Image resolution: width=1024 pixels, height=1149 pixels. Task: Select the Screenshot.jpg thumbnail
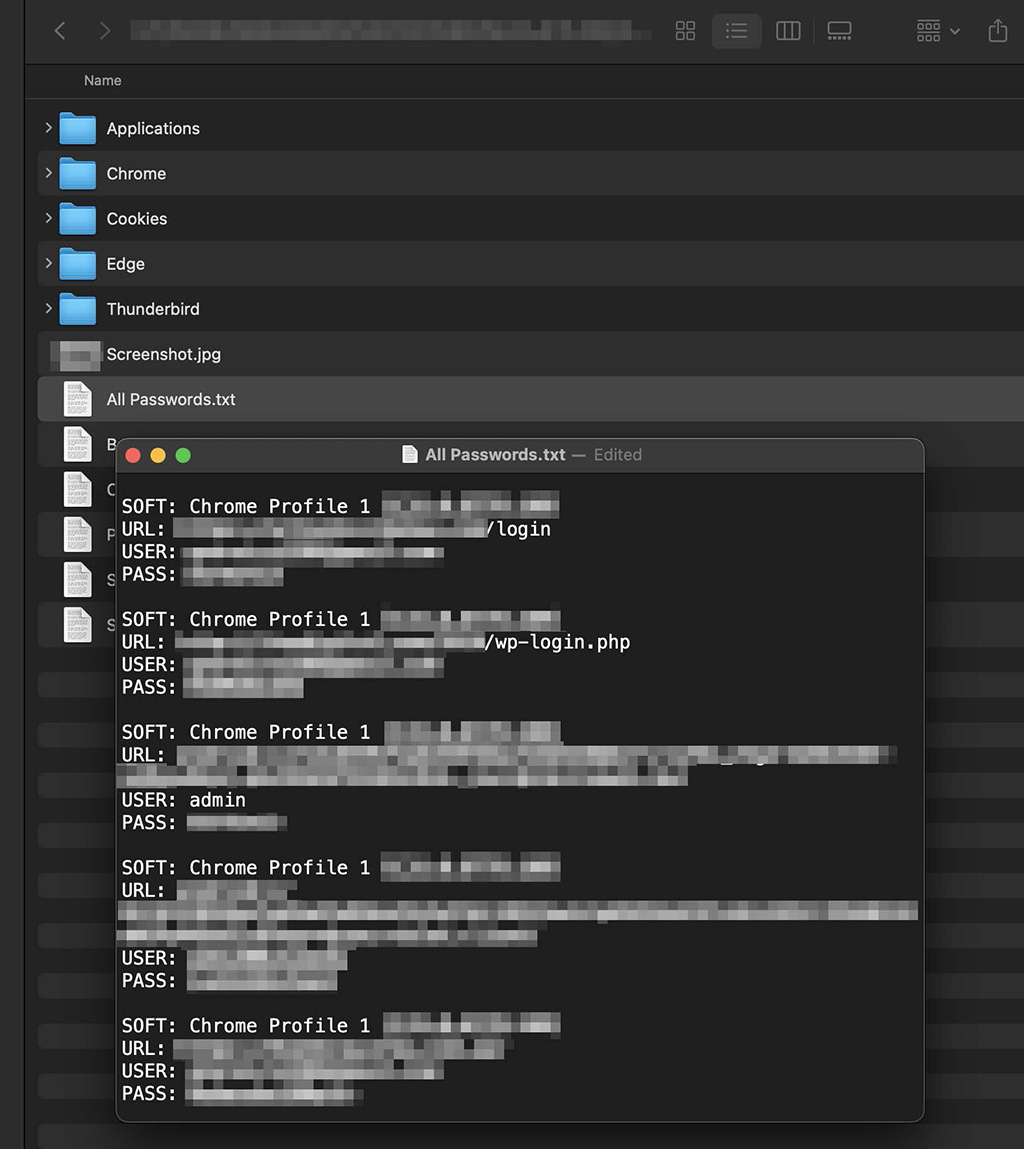coord(76,354)
